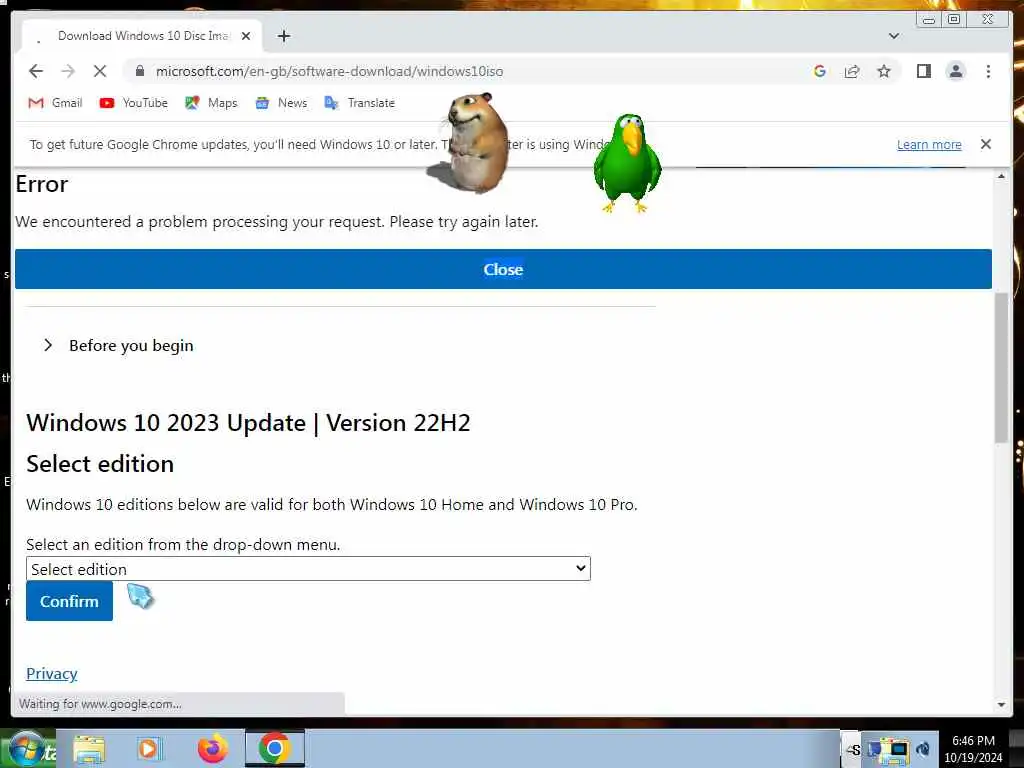Open the Chrome profile menu
The width and height of the screenshot is (1024, 768).
pyautogui.click(x=955, y=71)
